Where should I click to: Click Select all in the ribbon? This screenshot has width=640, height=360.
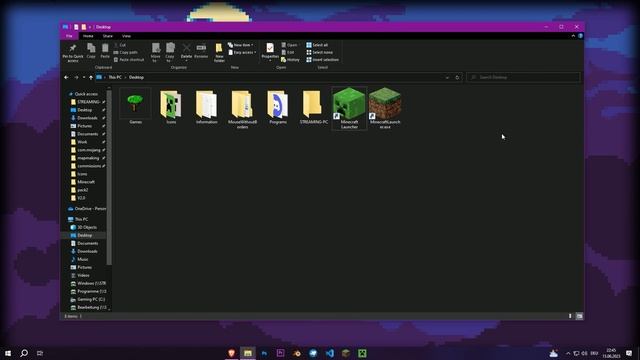(317, 45)
